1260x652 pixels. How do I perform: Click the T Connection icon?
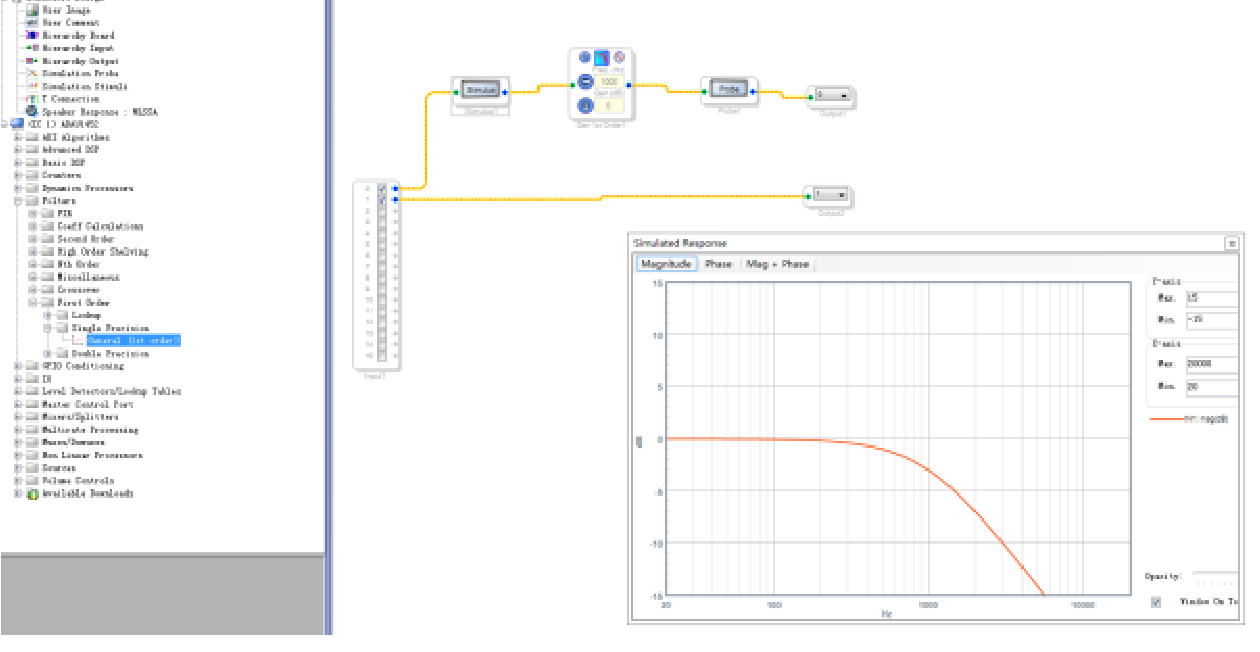point(32,99)
